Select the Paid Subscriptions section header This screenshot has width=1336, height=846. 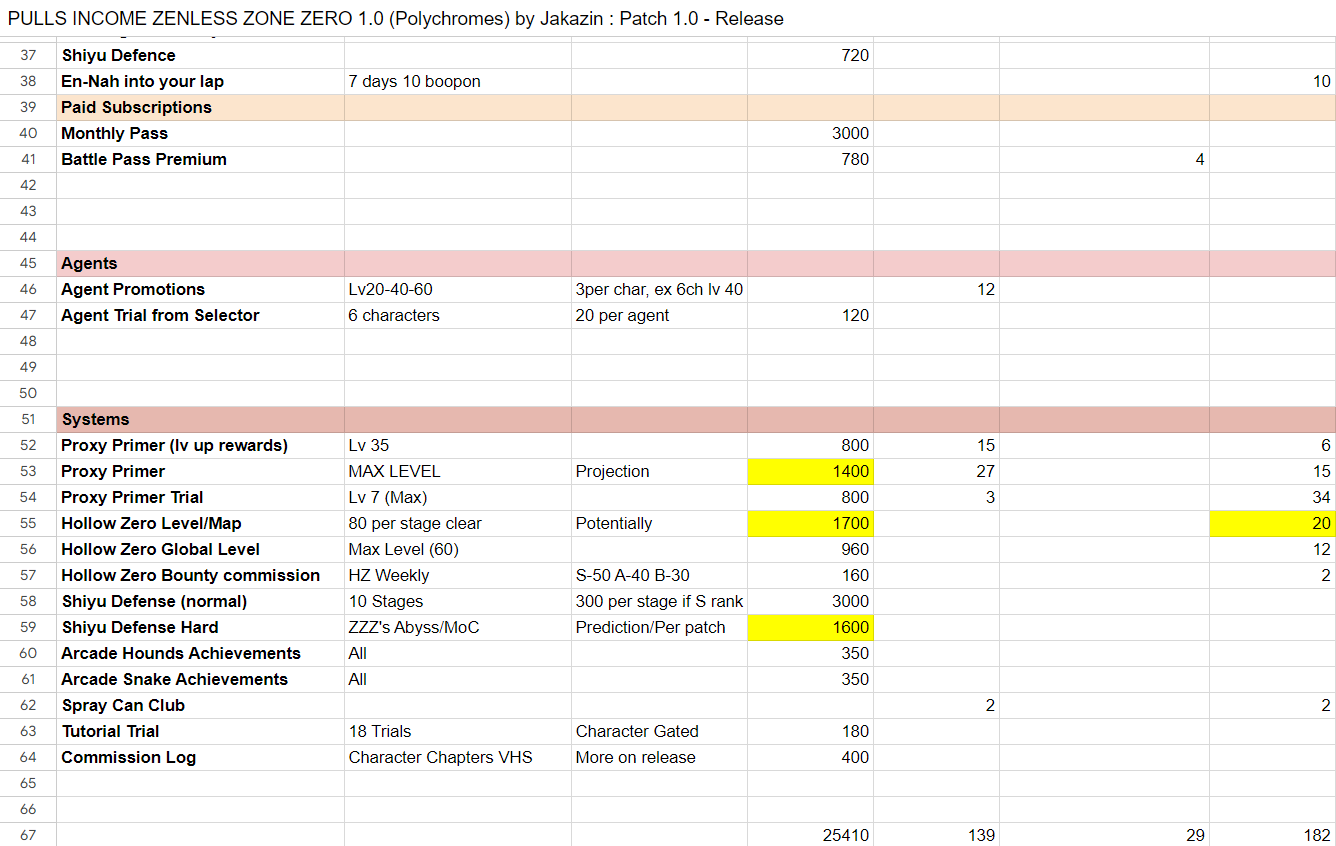click(x=200, y=107)
